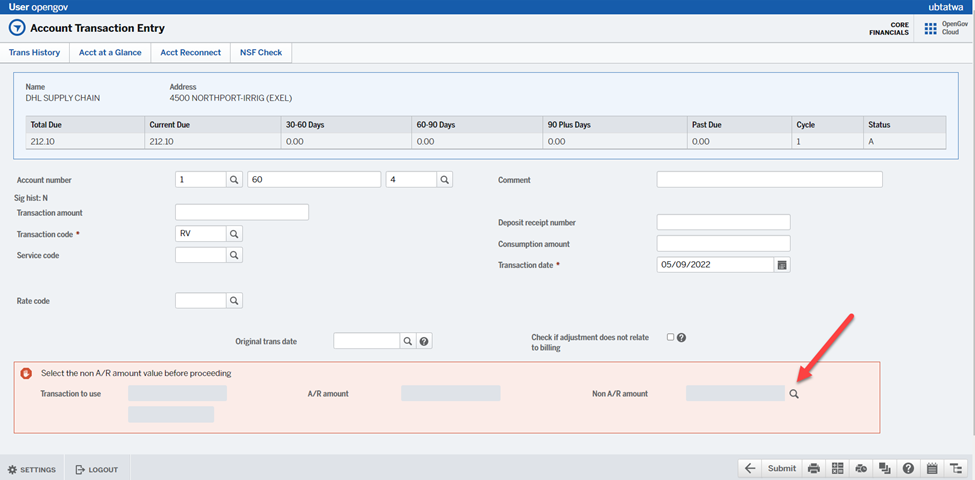Screen dimensions: 975x480
Task: Click the Non A/R amount field
Action: 735,394
